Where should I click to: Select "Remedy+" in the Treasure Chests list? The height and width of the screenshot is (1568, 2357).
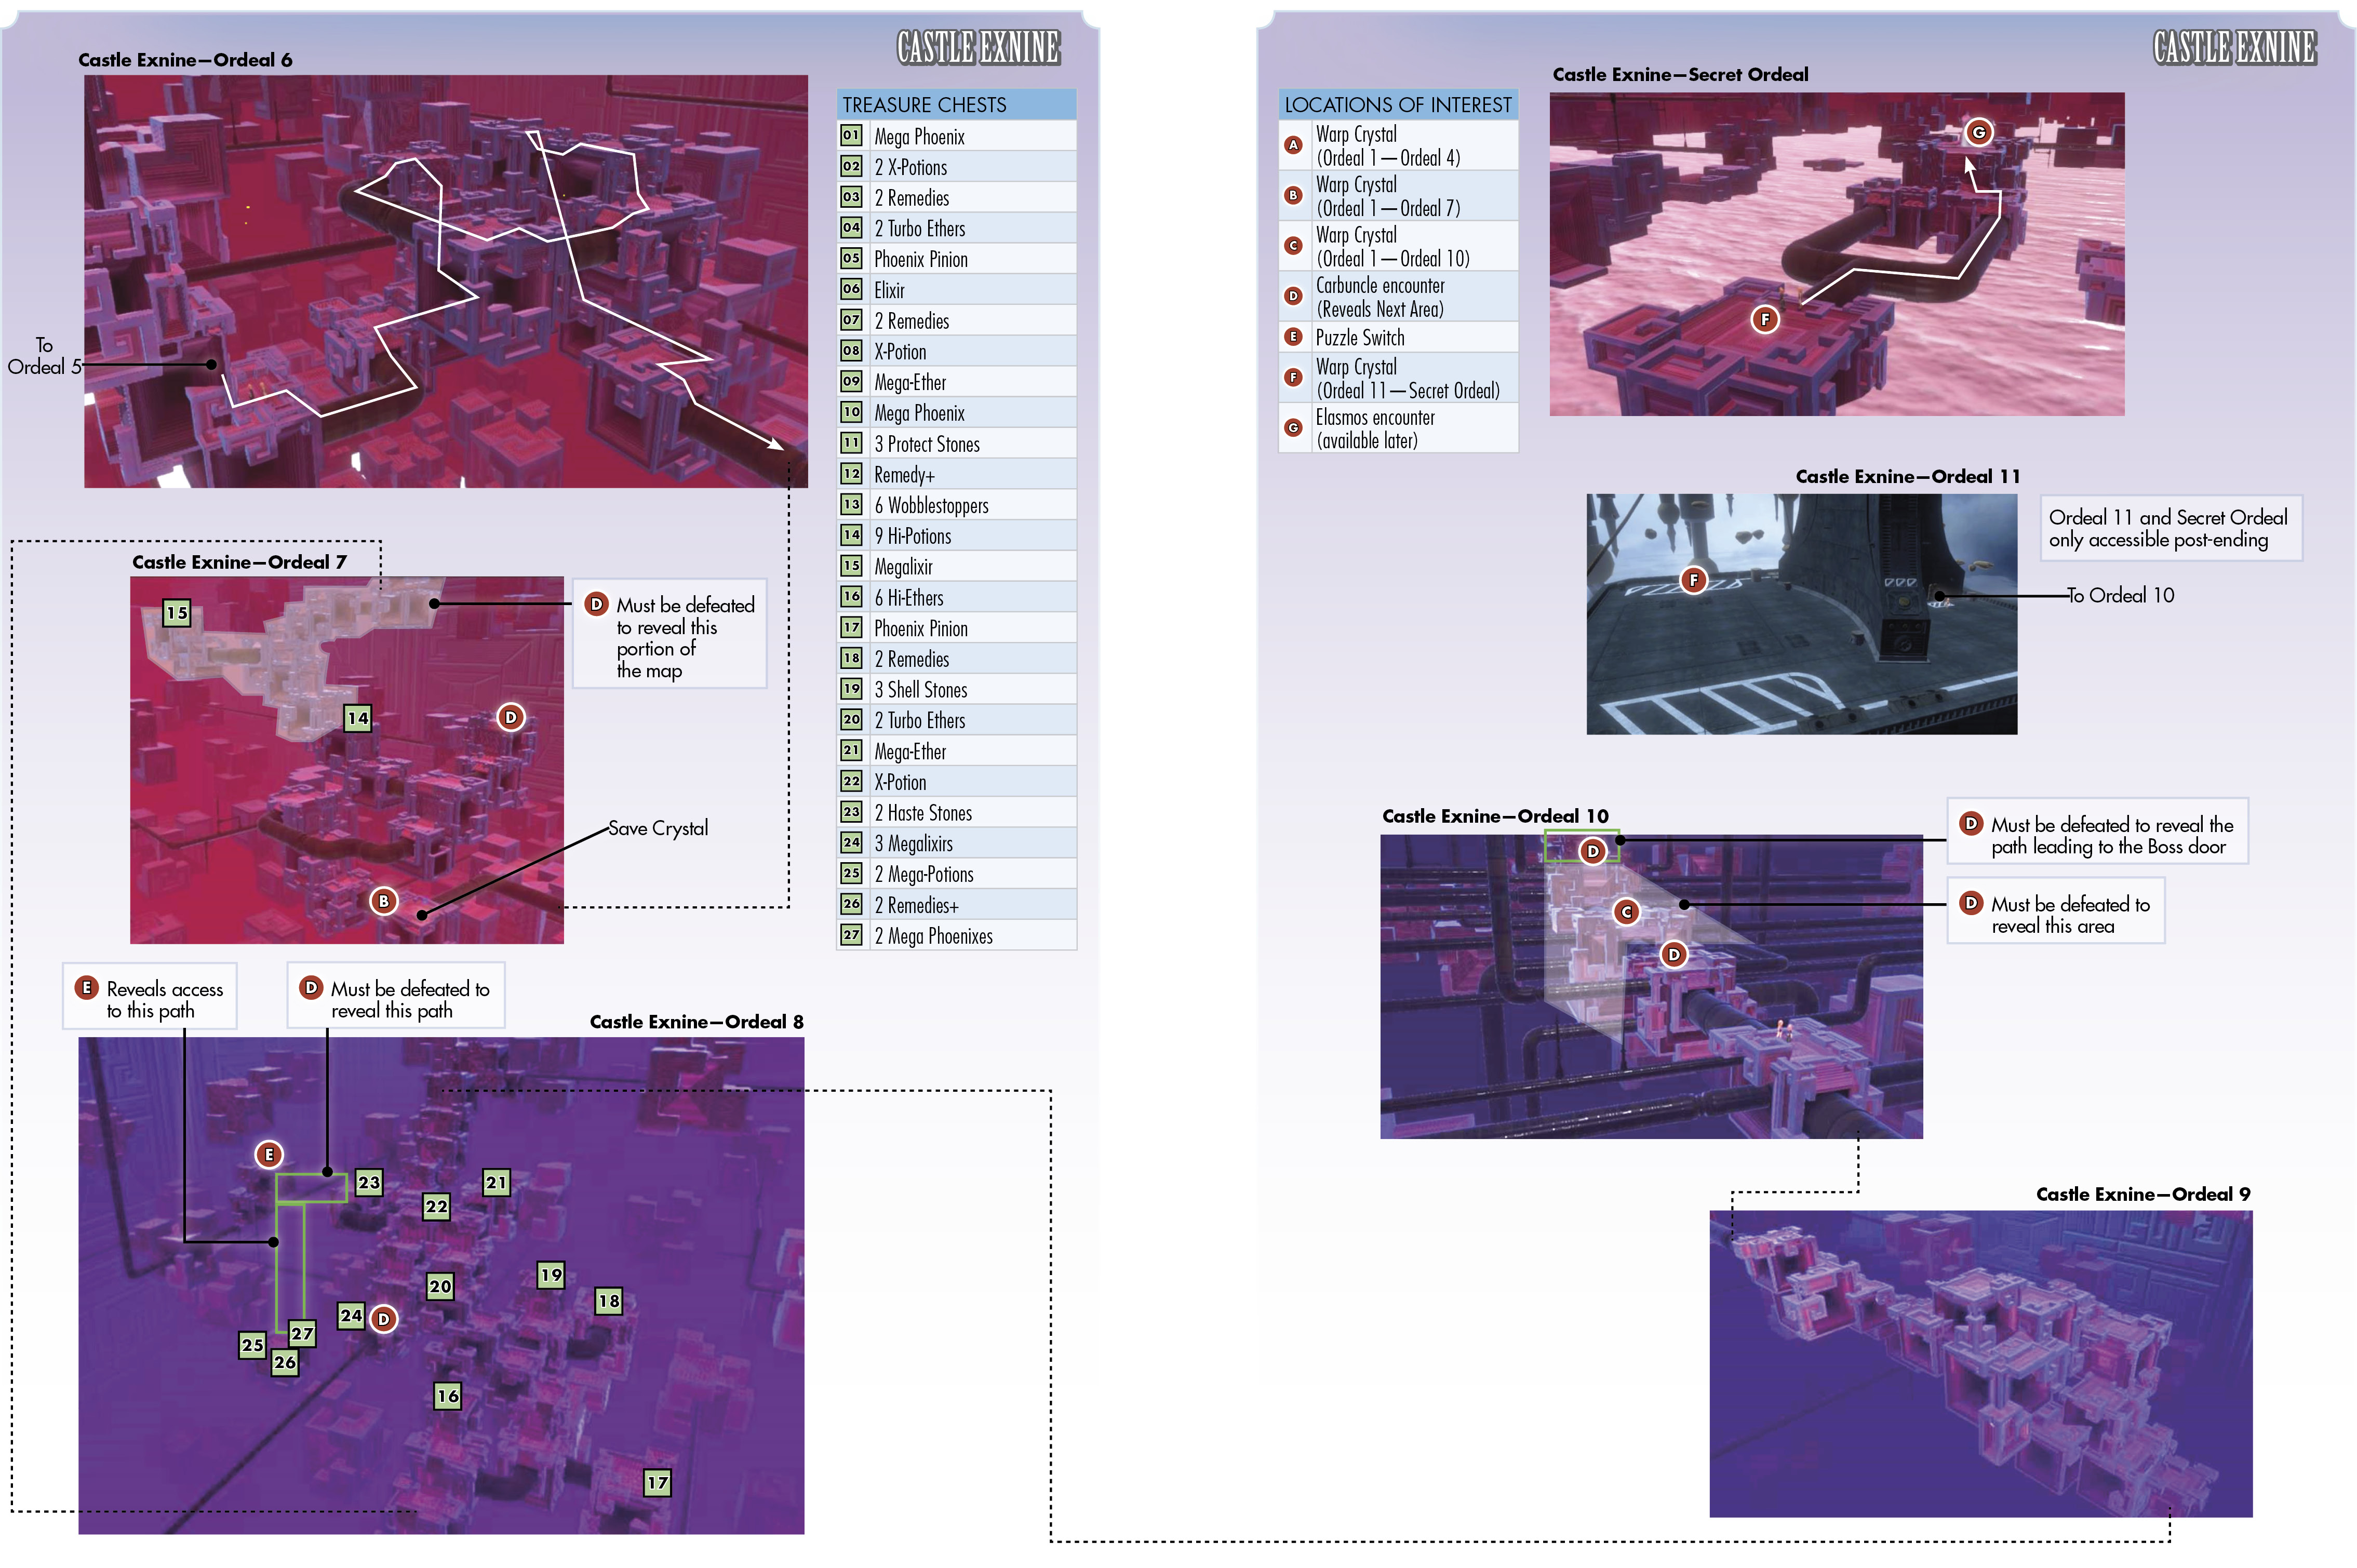[x=957, y=474]
